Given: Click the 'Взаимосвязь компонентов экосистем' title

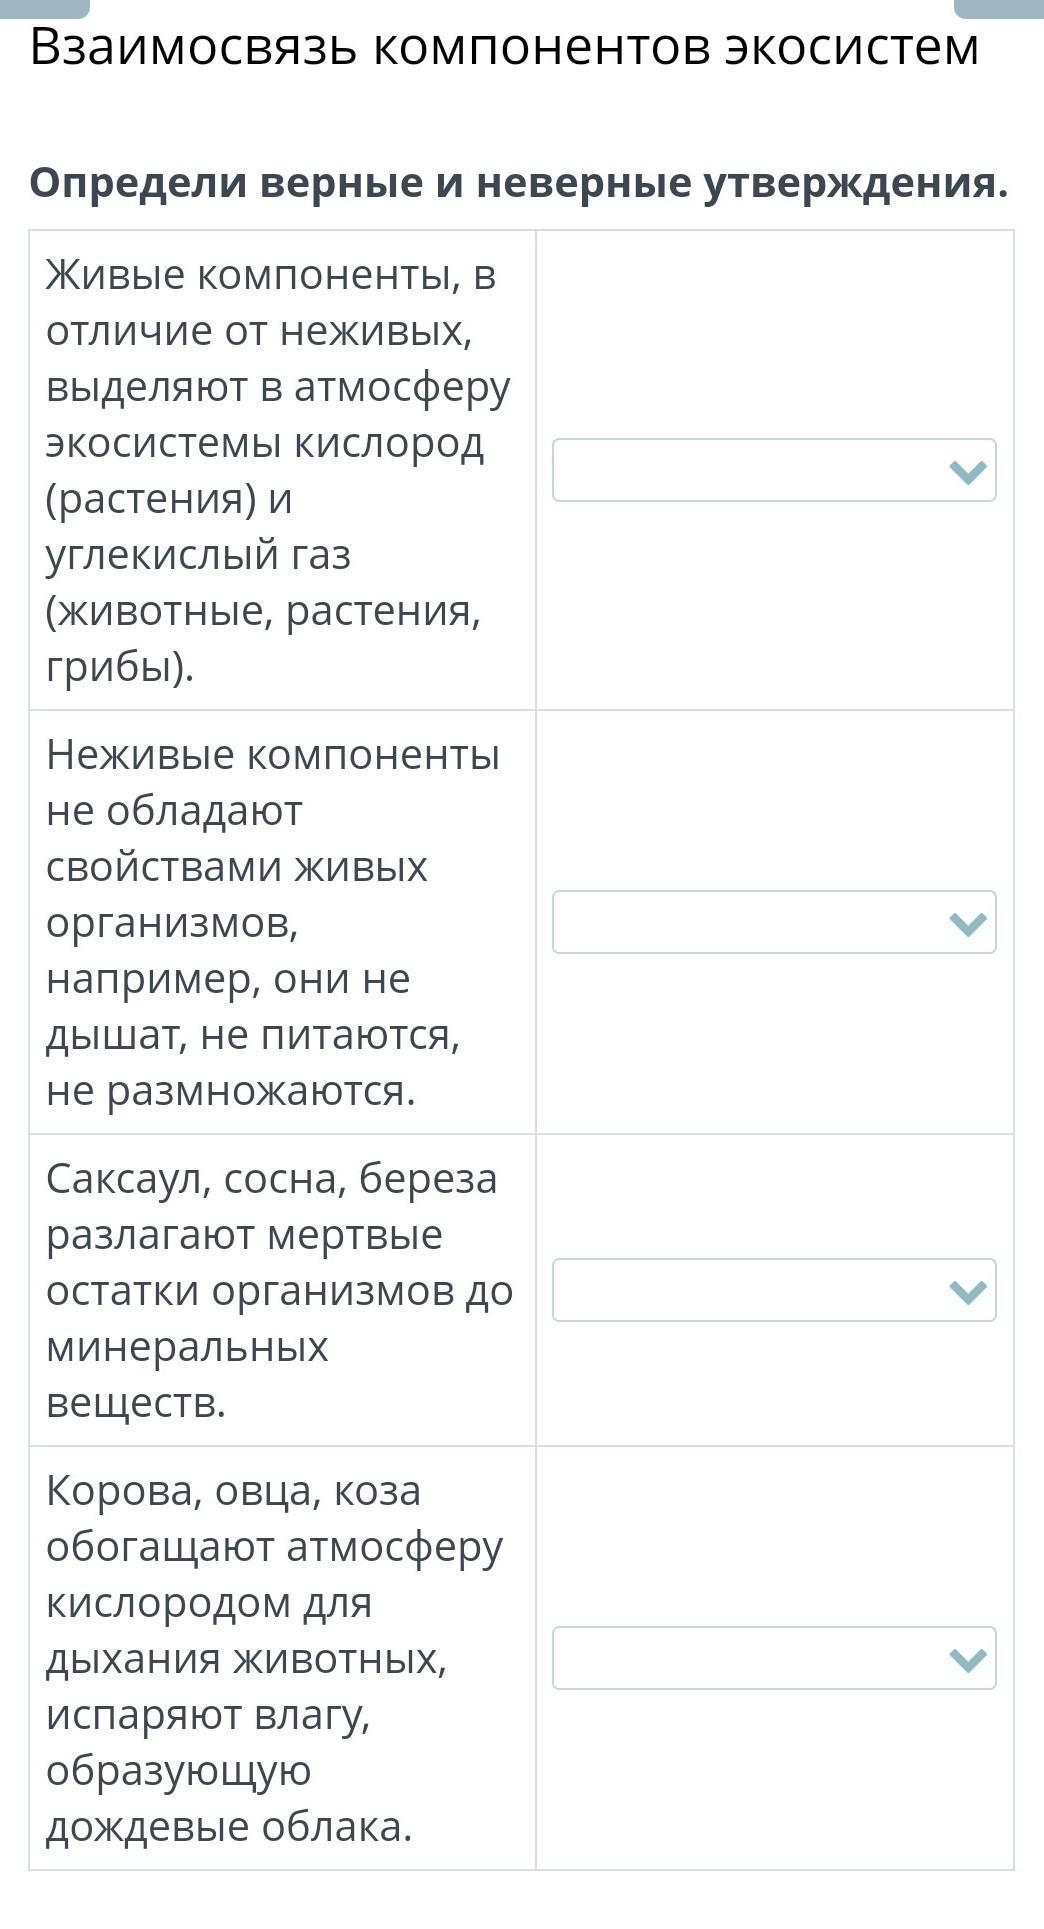Looking at the screenshot, I should coord(504,47).
